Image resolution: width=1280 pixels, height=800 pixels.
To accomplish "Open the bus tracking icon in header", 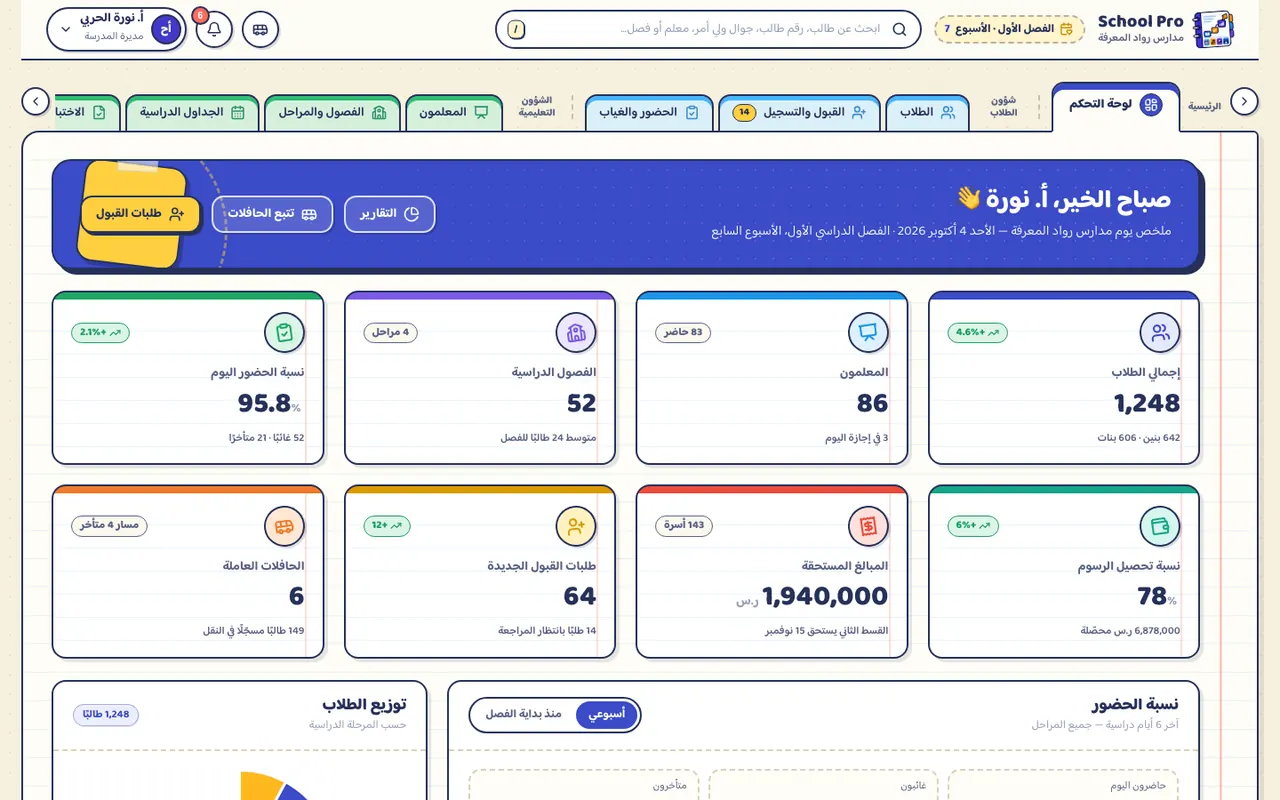I will coord(260,29).
